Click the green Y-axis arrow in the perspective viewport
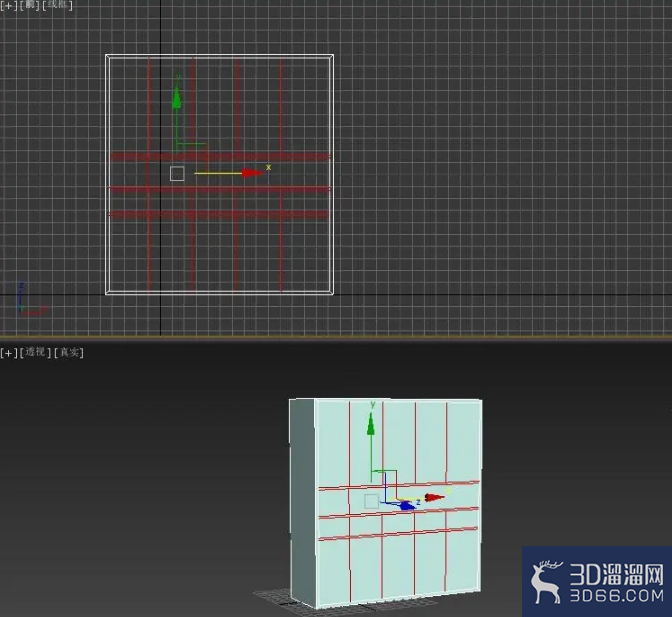672x617 pixels. coord(371,424)
